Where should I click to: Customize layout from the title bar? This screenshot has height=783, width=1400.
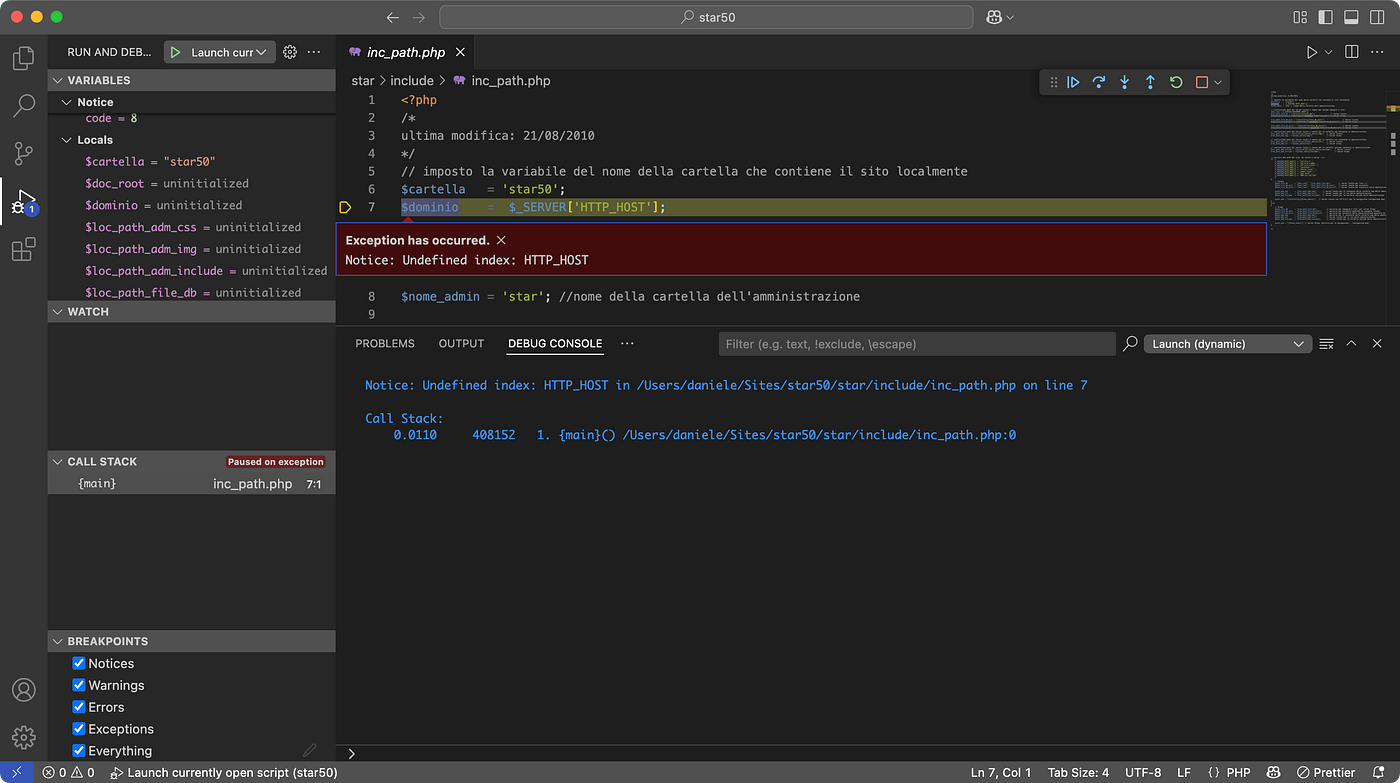point(1301,17)
